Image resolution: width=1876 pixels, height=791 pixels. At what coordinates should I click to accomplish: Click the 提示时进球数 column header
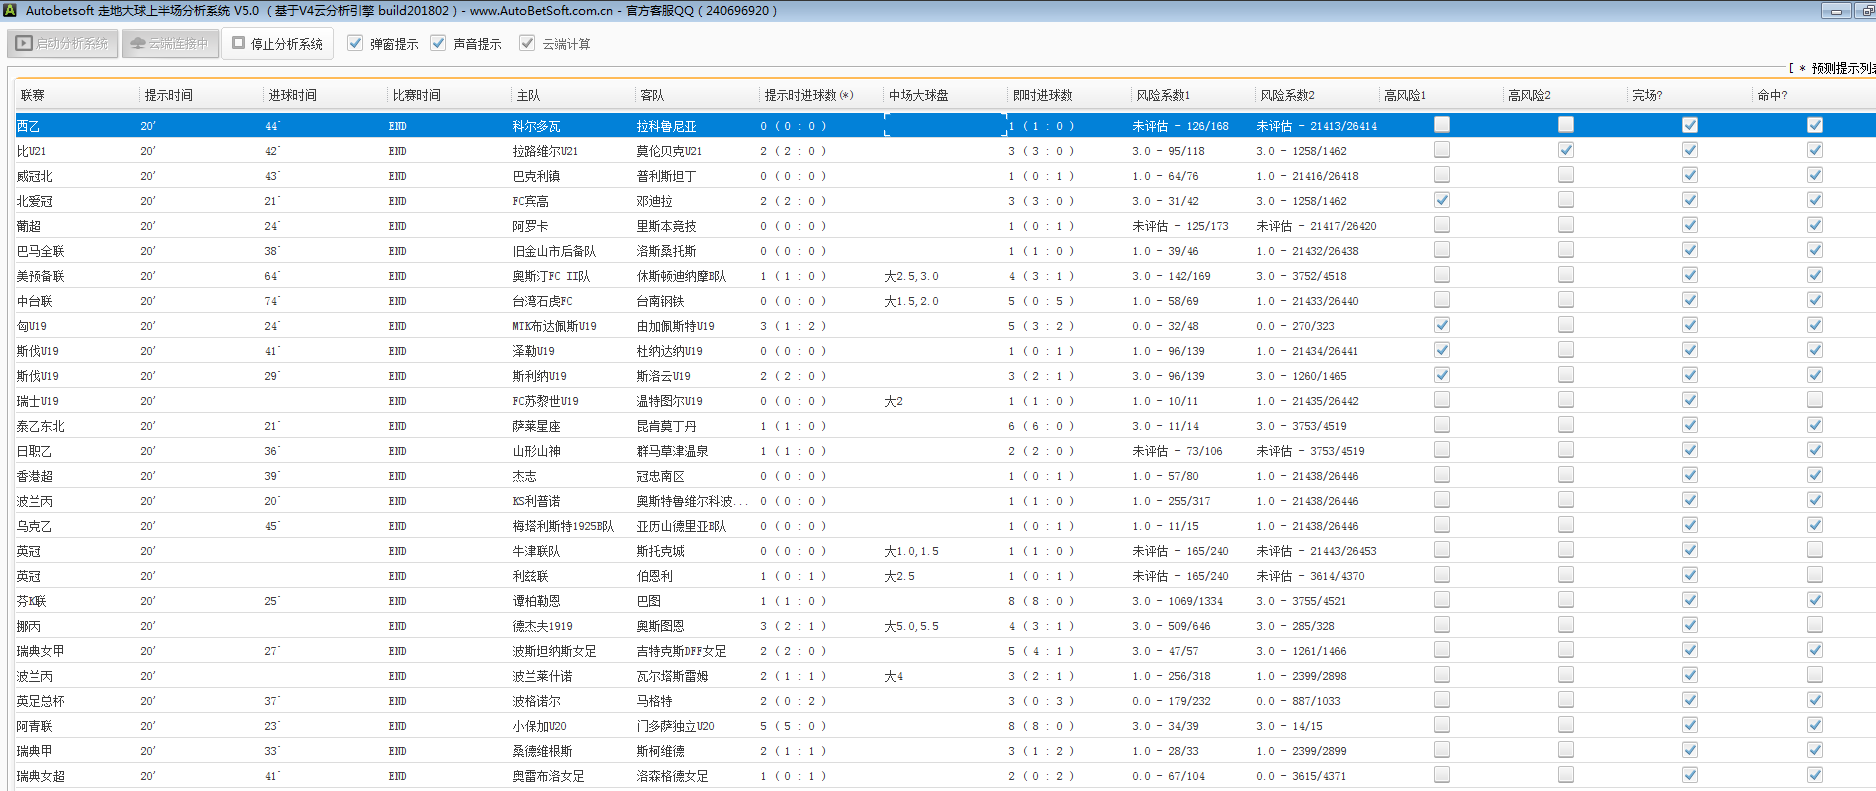[808, 95]
